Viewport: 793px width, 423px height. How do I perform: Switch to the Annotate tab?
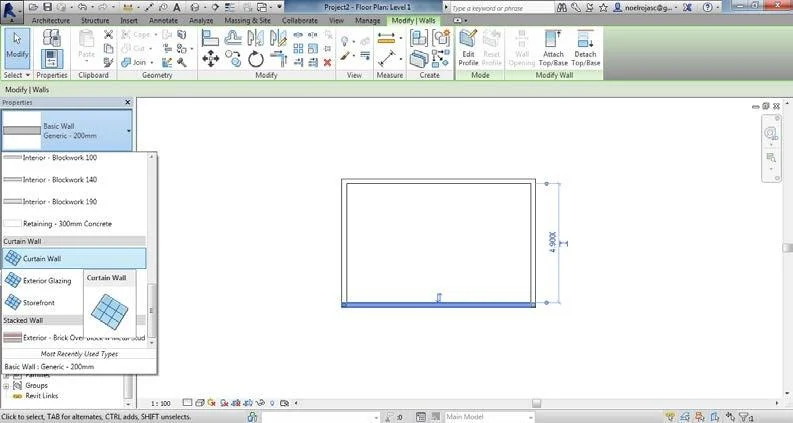coord(163,21)
